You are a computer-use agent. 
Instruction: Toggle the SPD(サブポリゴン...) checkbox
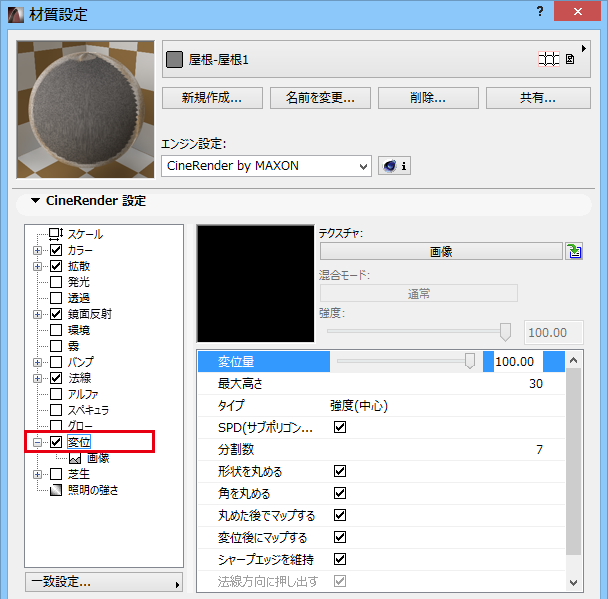pyautogui.click(x=340, y=427)
